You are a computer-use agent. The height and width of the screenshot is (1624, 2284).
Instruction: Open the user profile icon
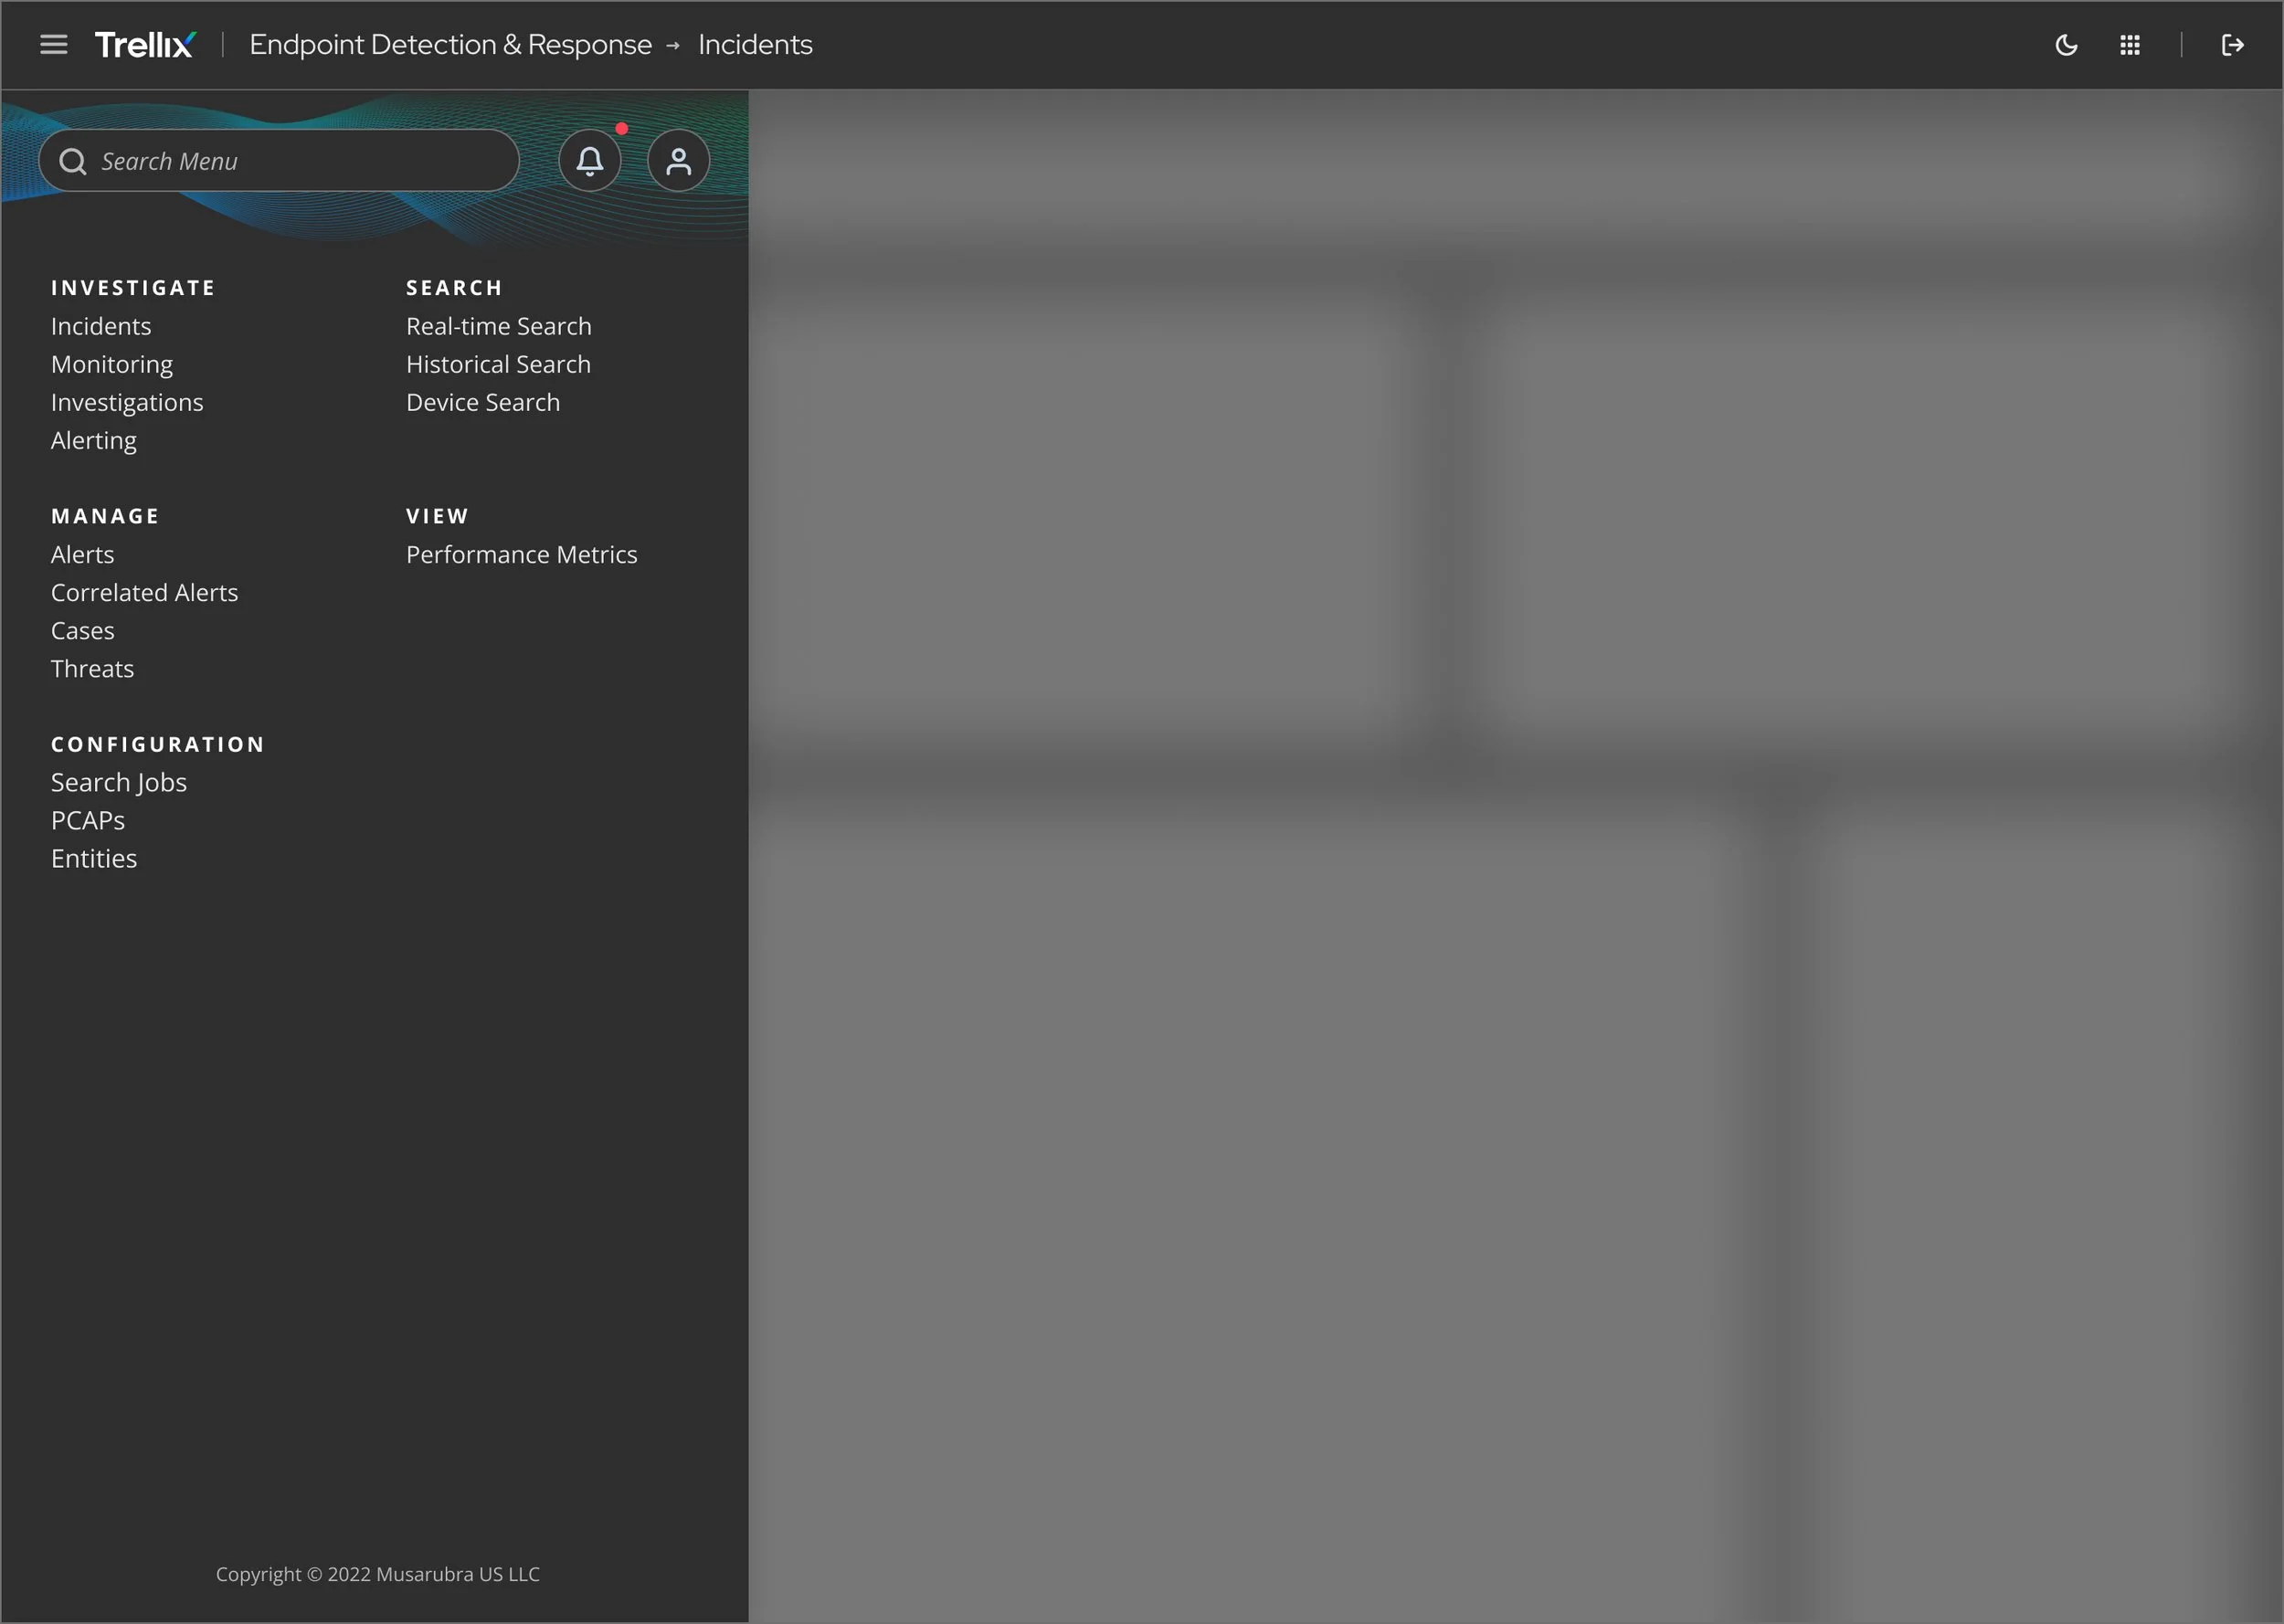678,159
